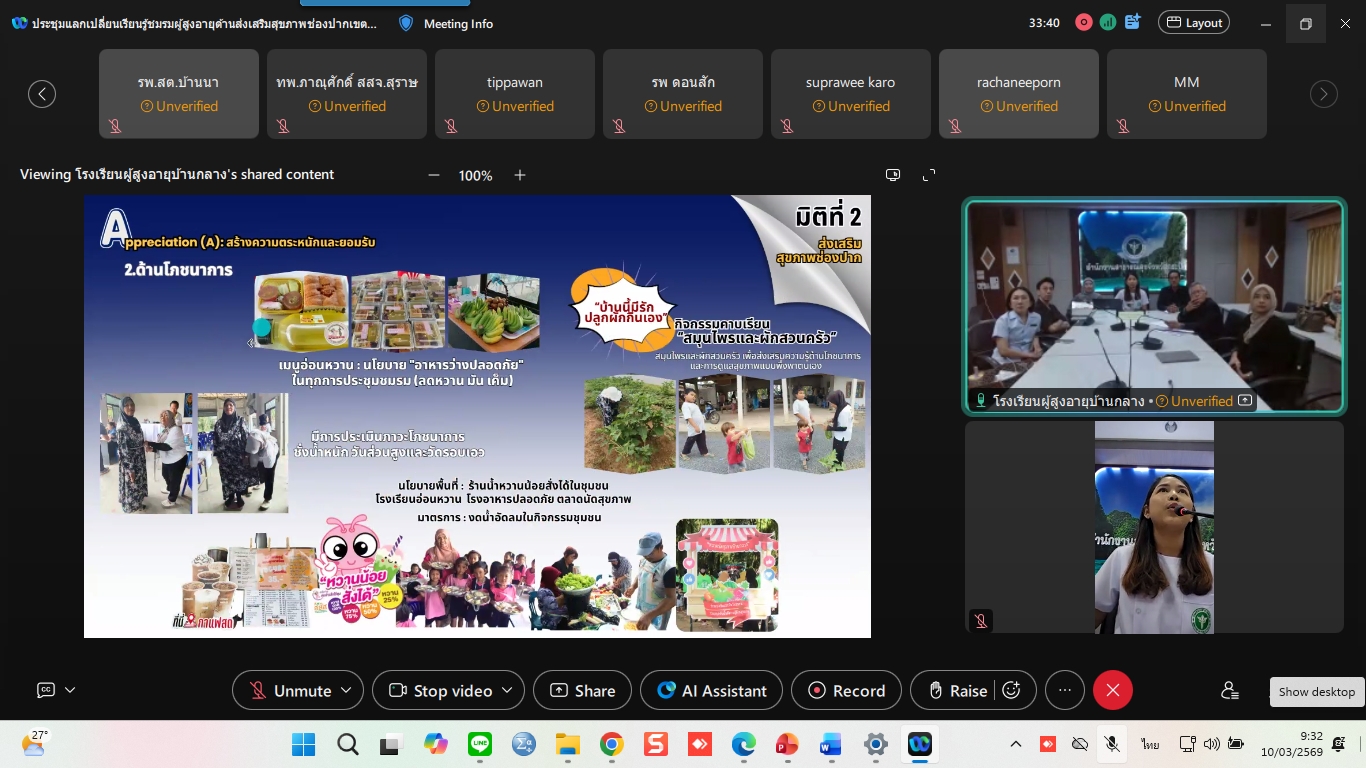Toggle the Raise hand button
Image resolution: width=1366 pixels, height=768 pixels.
pyautogui.click(x=956, y=690)
